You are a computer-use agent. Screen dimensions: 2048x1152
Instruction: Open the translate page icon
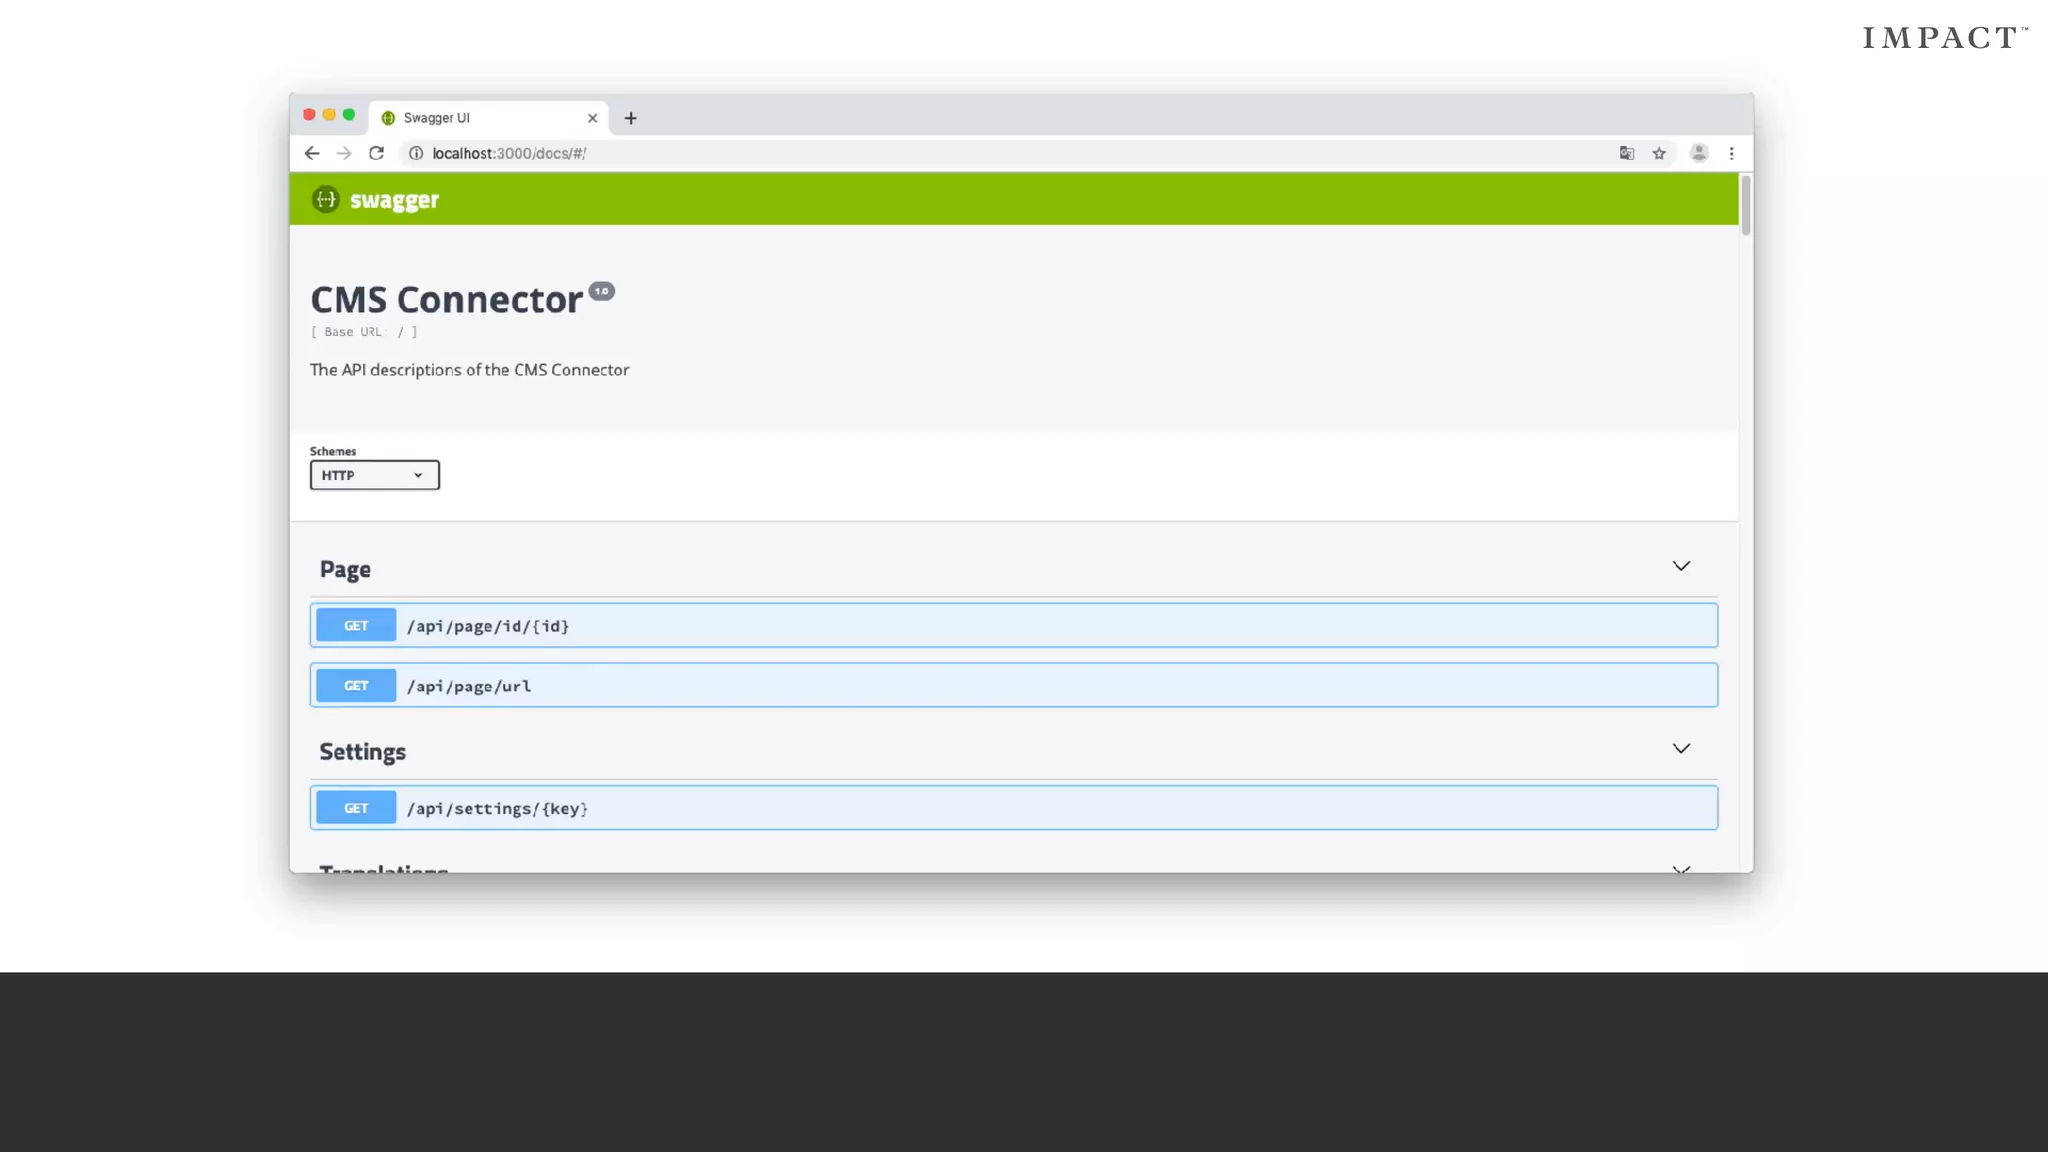click(x=1627, y=153)
